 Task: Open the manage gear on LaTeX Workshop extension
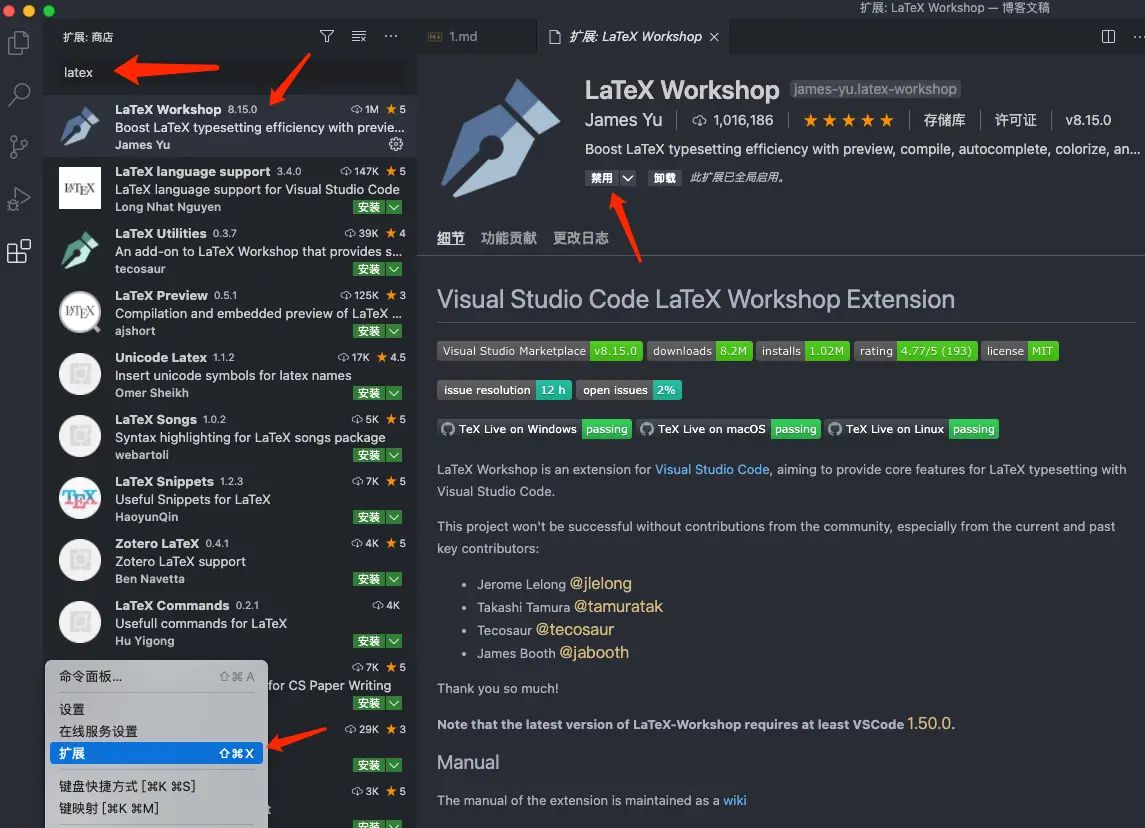click(x=396, y=144)
